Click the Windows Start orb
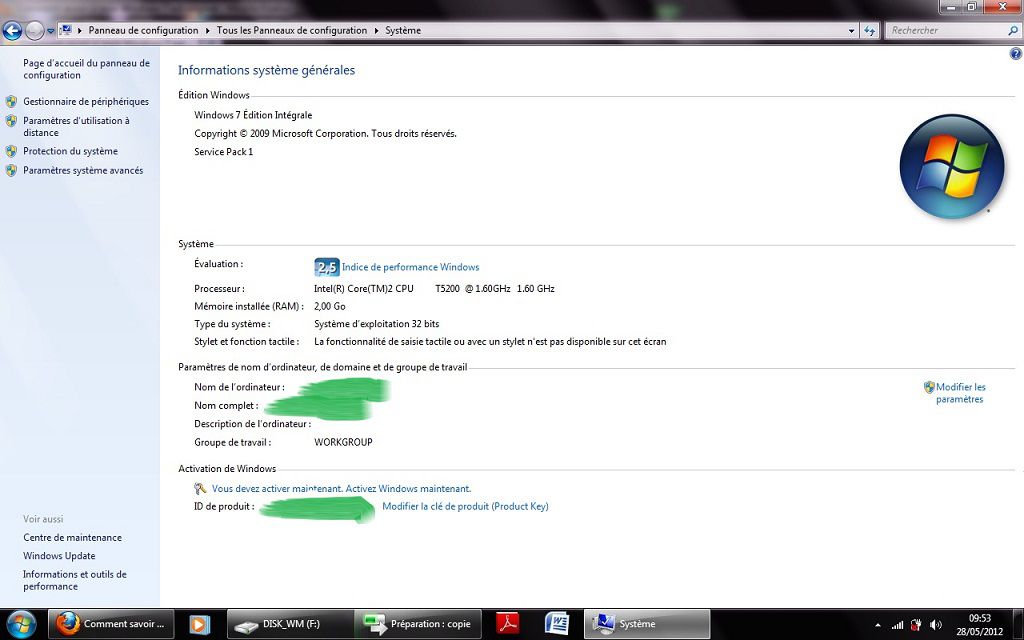The image size is (1024, 640). tap(20, 624)
